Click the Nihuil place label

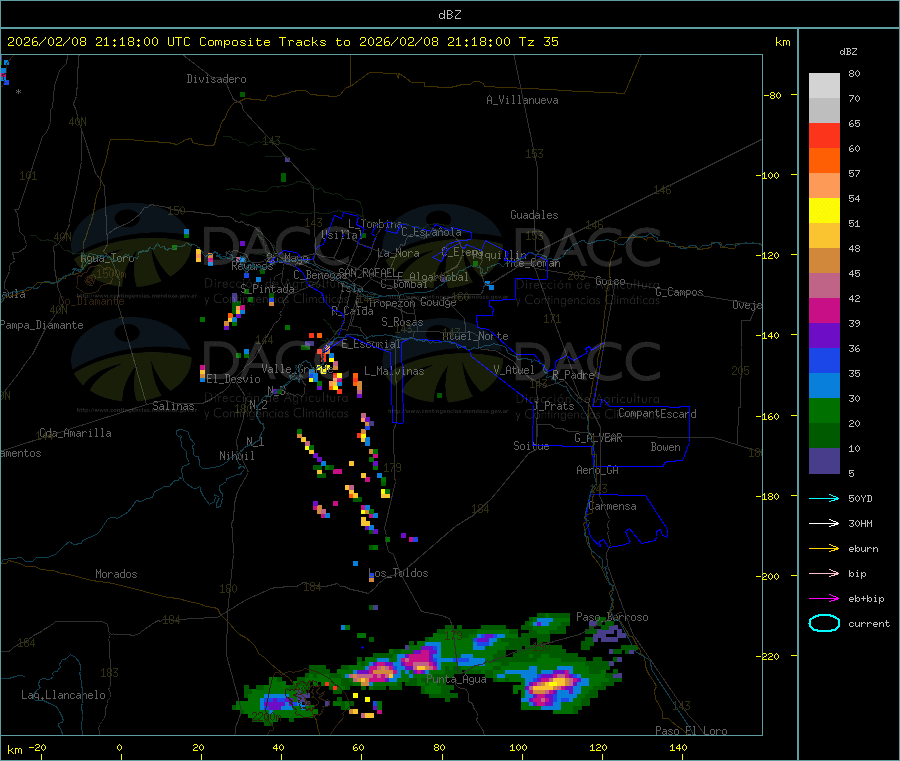click(237, 456)
